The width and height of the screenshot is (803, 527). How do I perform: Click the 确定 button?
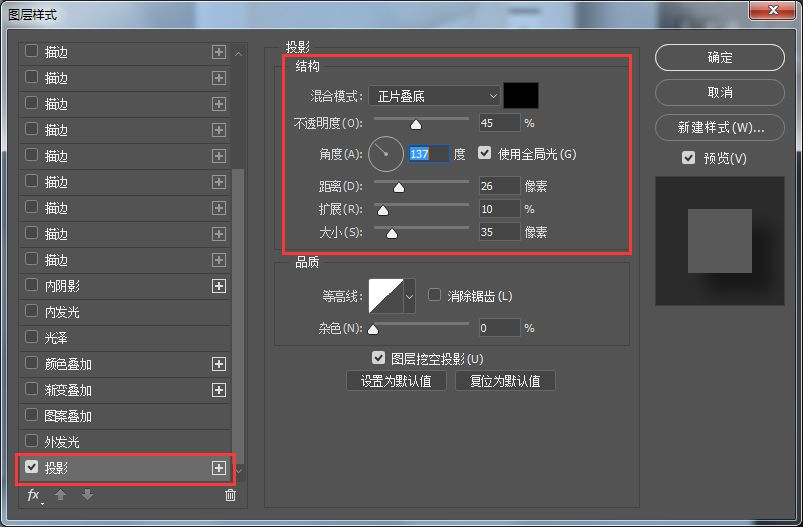pyautogui.click(x=720, y=57)
